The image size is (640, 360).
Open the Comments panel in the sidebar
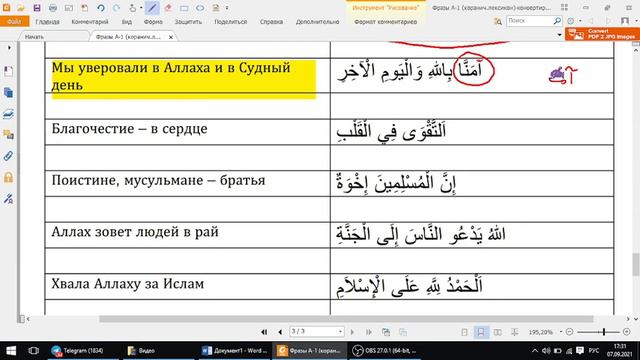point(8,135)
